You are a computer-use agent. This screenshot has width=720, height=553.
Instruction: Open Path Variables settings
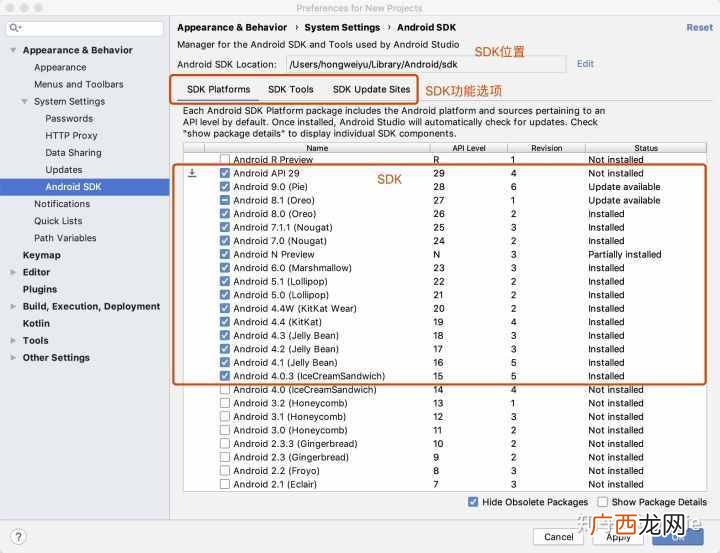pos(65,238)
